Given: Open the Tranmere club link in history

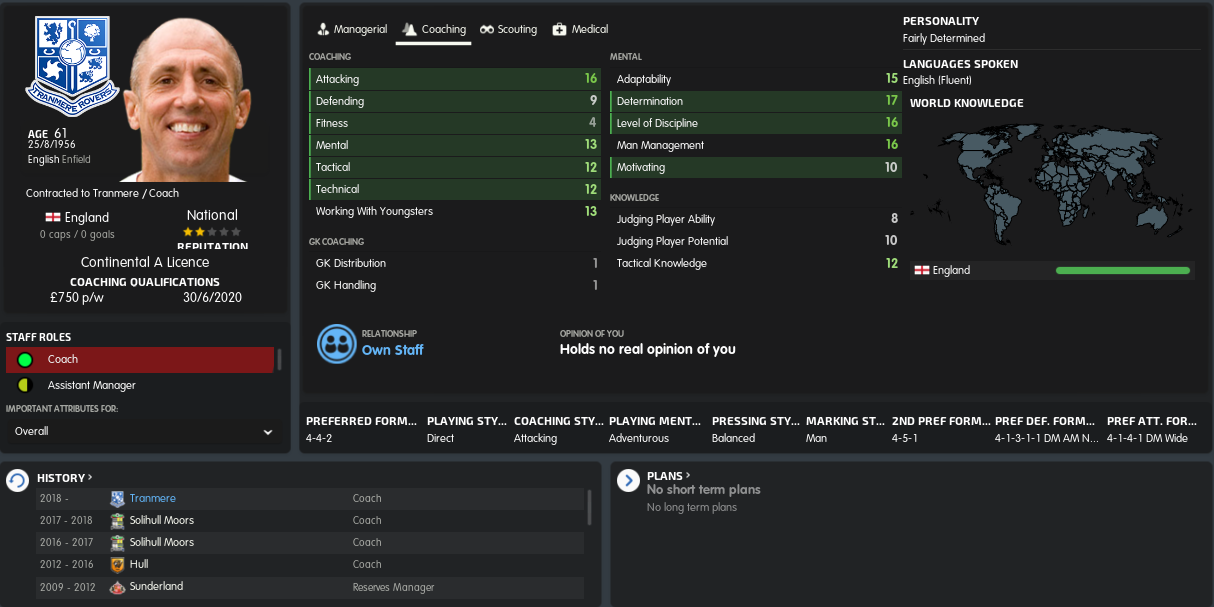Looking at the screenshot, I should coord(152,498).
